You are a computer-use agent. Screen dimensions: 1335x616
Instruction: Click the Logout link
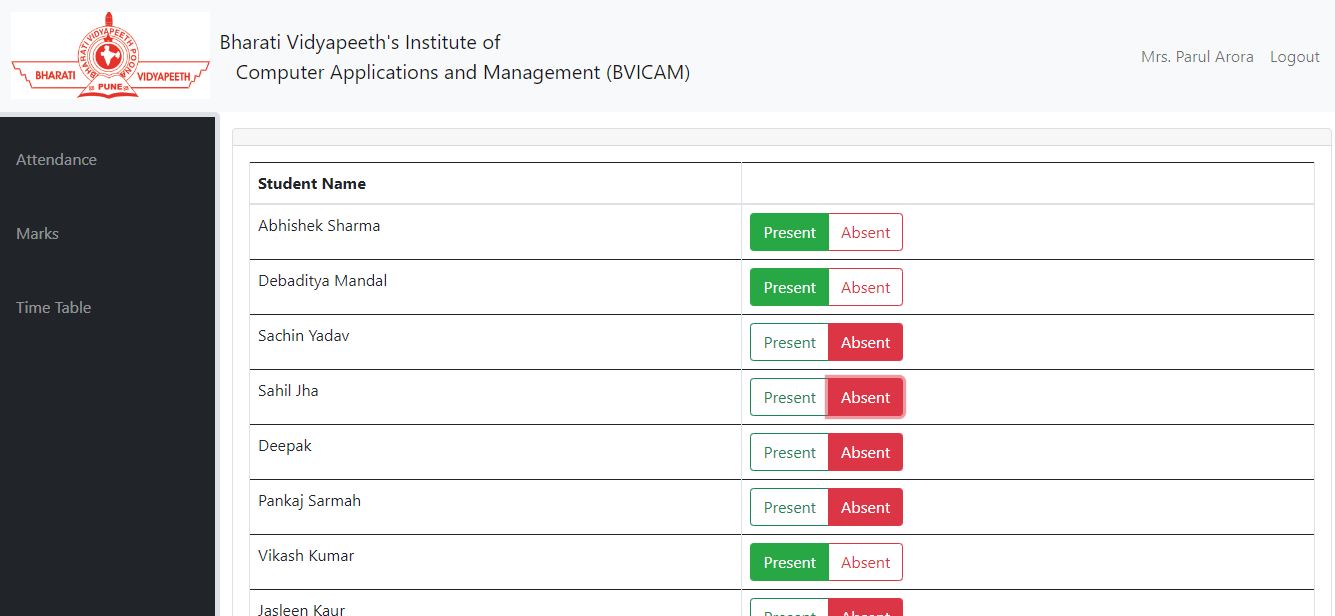tap(1294, 56)
